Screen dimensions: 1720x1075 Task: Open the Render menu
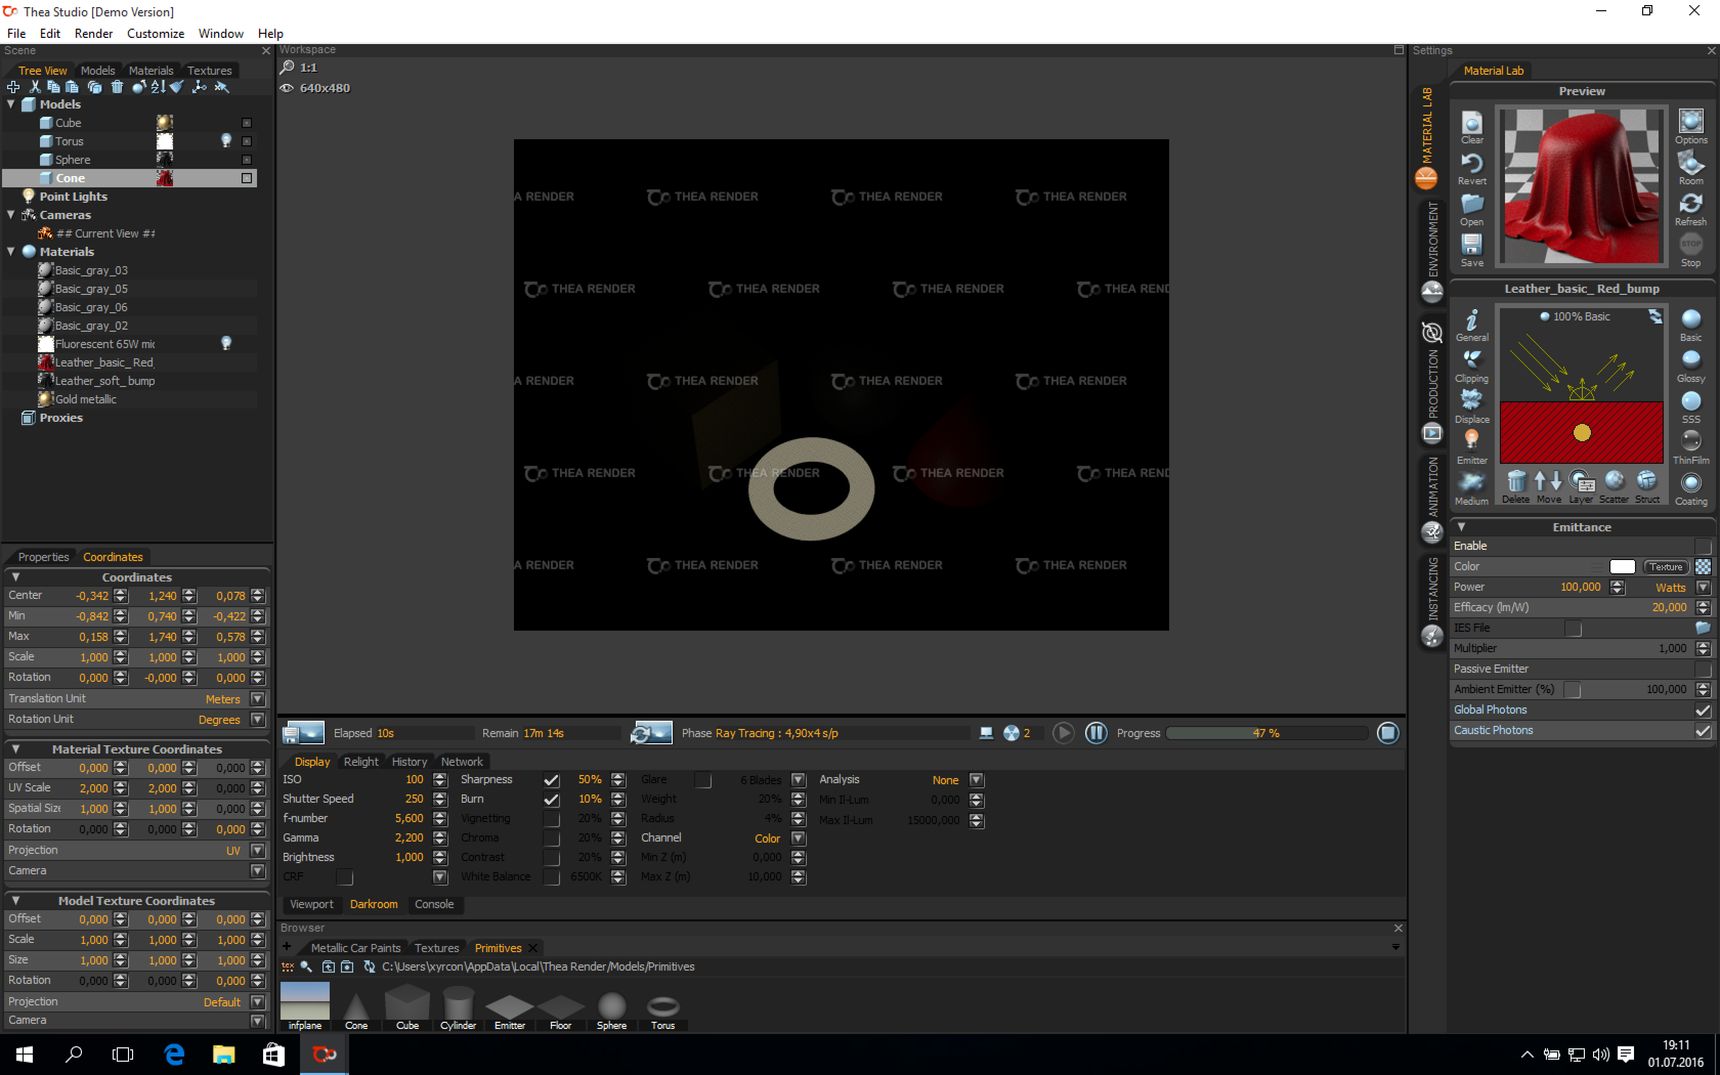tap(94, 33)
